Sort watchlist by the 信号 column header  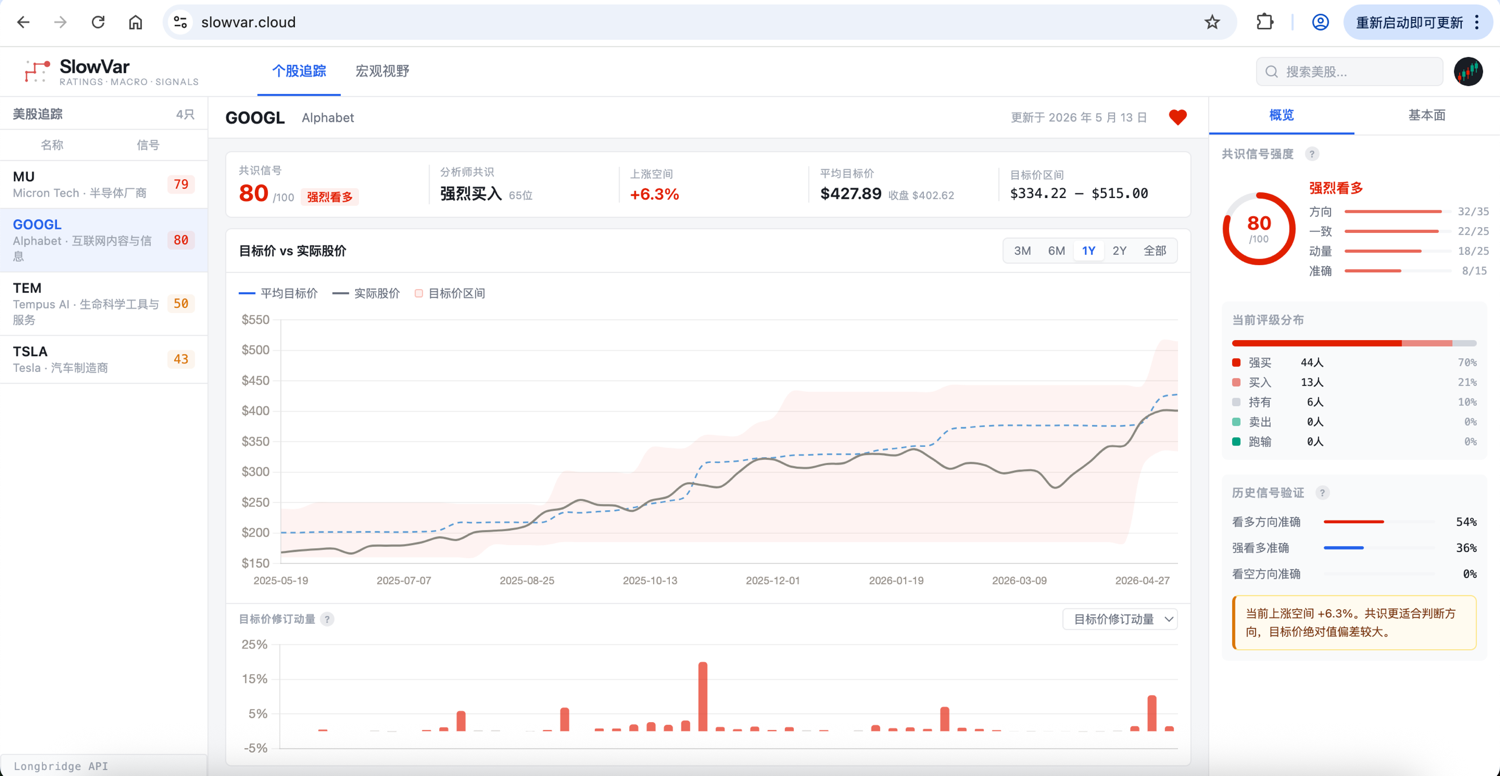click(x=148, y=145)
